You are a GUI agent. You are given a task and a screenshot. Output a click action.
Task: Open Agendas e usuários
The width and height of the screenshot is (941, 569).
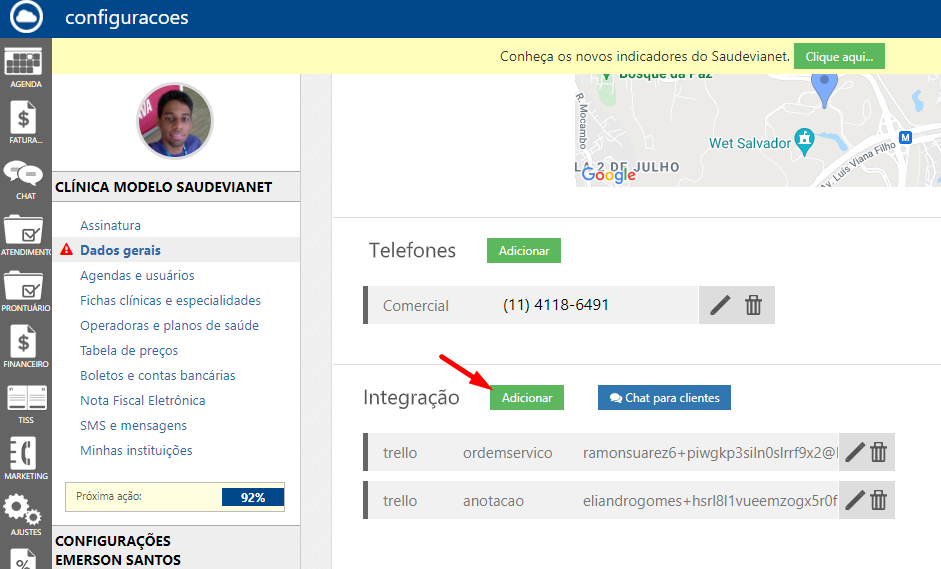click(137, 275)
